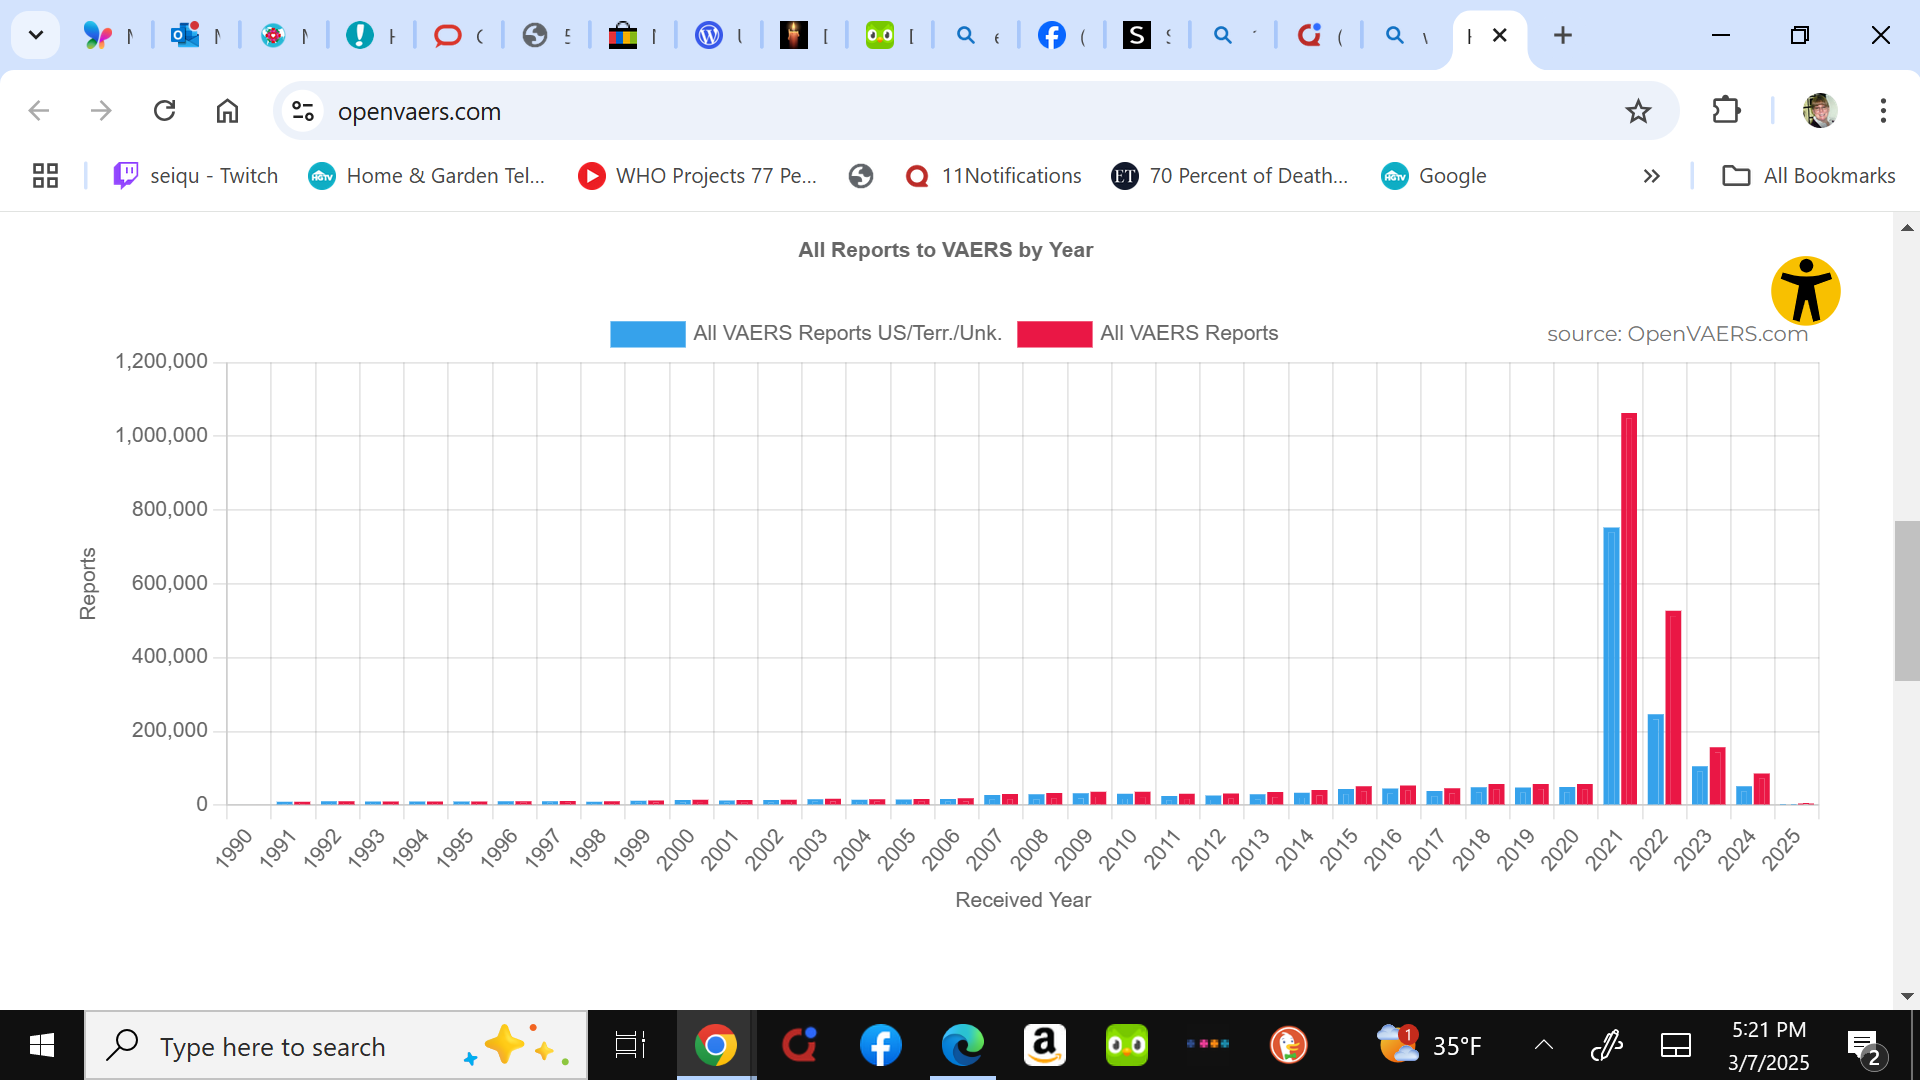Bookmark this page with star icon
1920x1080 pixels.
[1638, 111]
